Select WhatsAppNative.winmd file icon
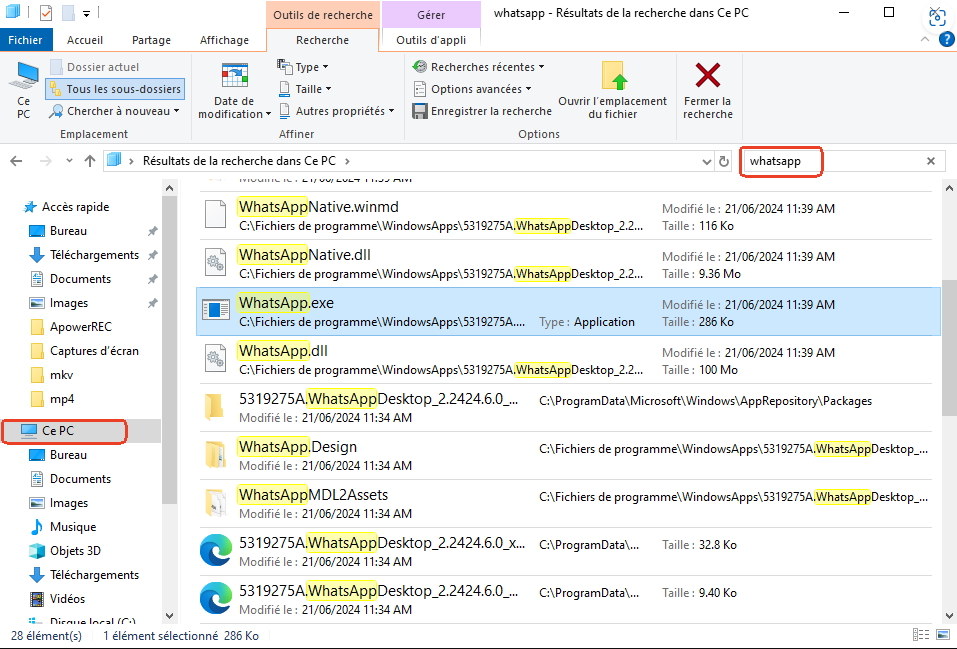 (x=215, y=216)
